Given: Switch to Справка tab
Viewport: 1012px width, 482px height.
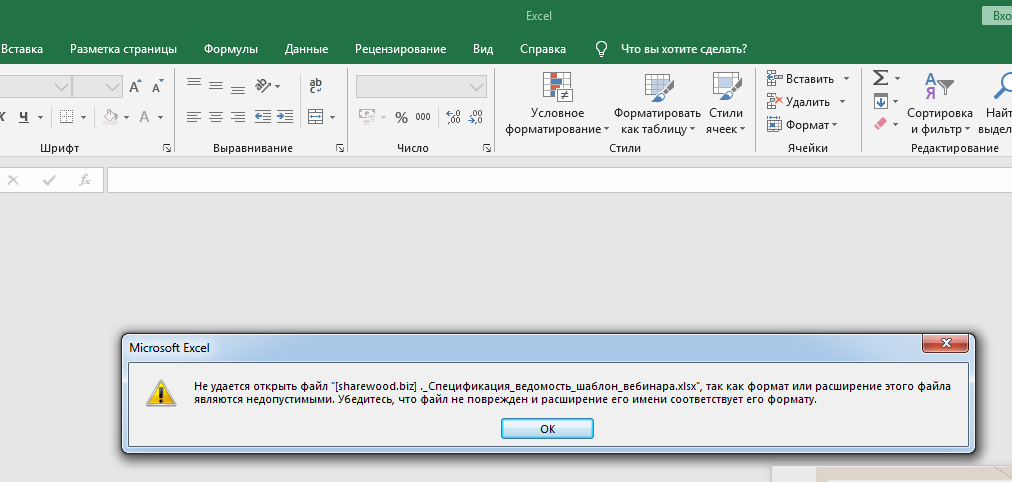Looking at the screenshot, I should pyautogui.click(x=543, y=49).
